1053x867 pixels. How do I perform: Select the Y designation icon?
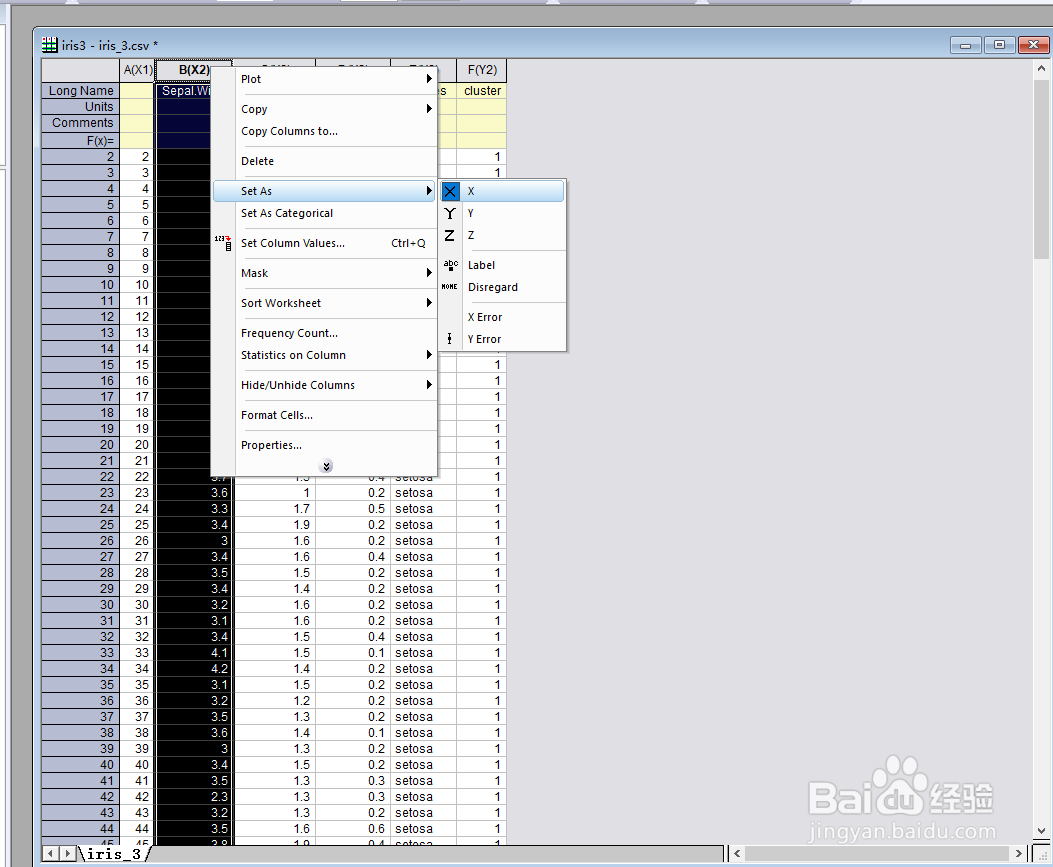coord(450,214)
